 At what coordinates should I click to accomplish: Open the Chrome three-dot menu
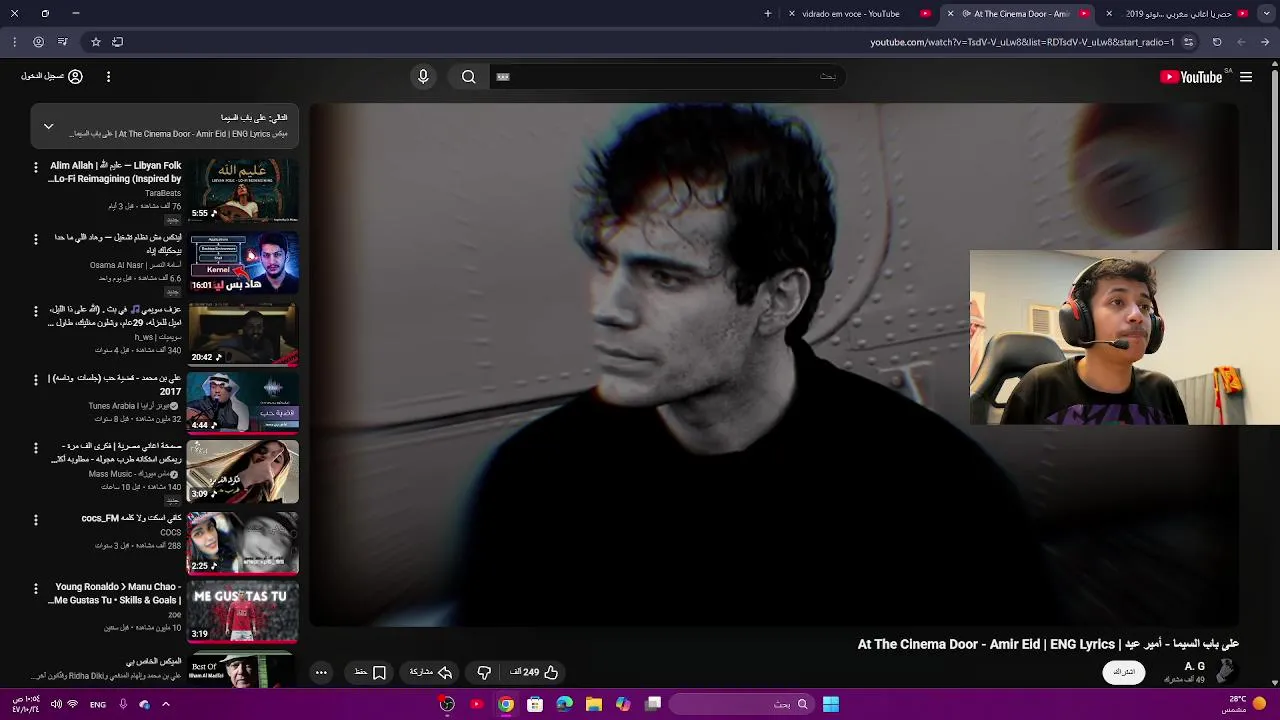(x=14, y=42)
